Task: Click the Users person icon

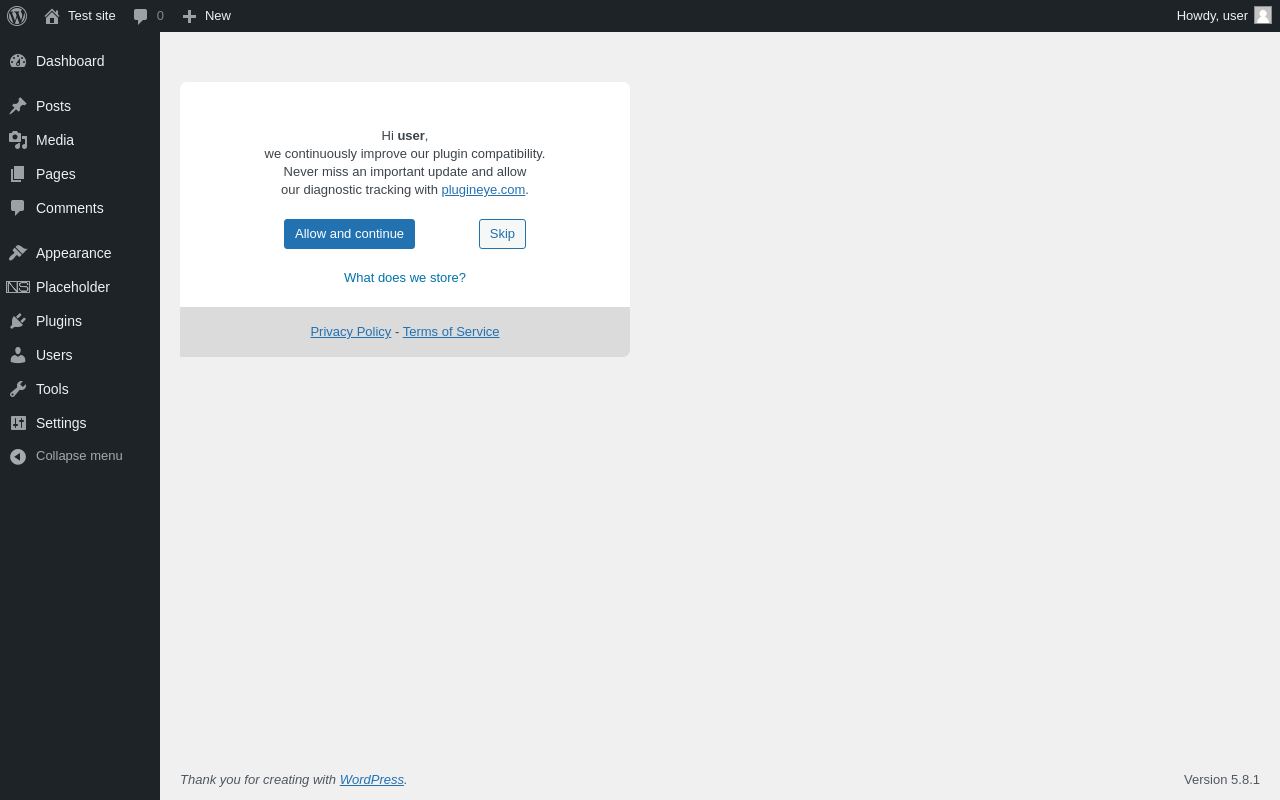Action: (x=18, y=355)
